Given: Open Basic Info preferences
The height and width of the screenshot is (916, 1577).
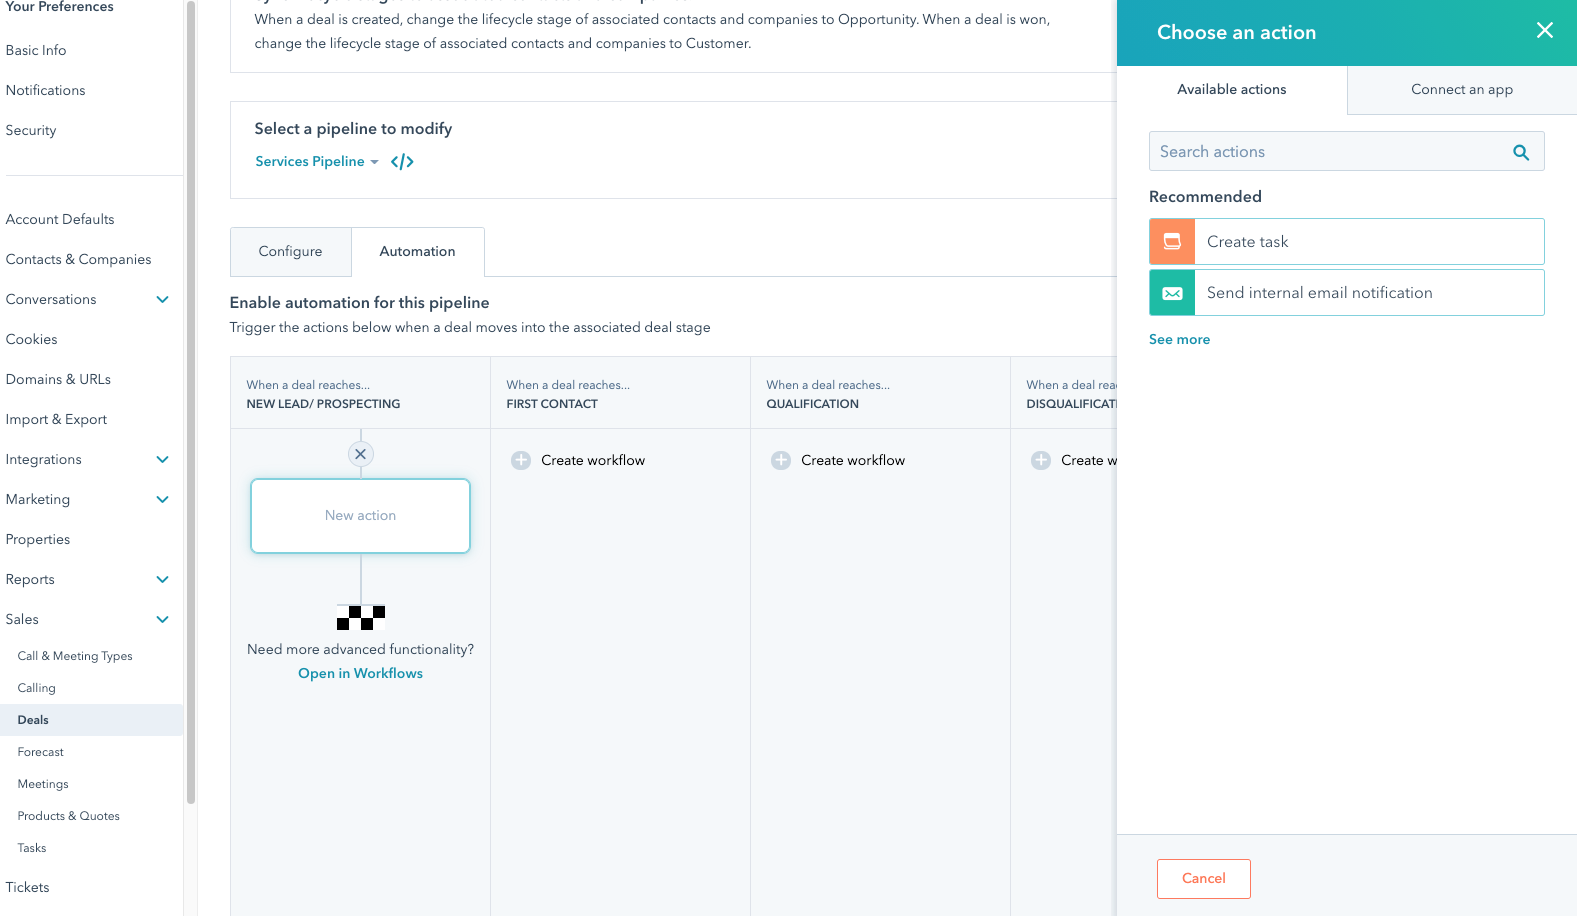Looking at the screenshot, I should point(36,50).
